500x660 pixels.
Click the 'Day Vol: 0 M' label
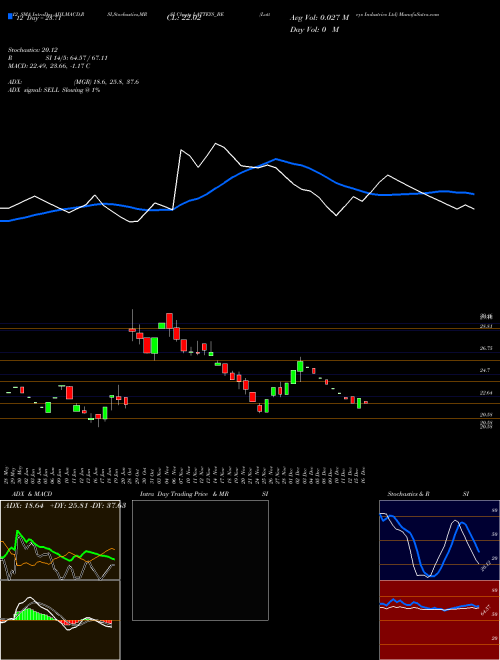pyautogui.click(x=314, y=30)
